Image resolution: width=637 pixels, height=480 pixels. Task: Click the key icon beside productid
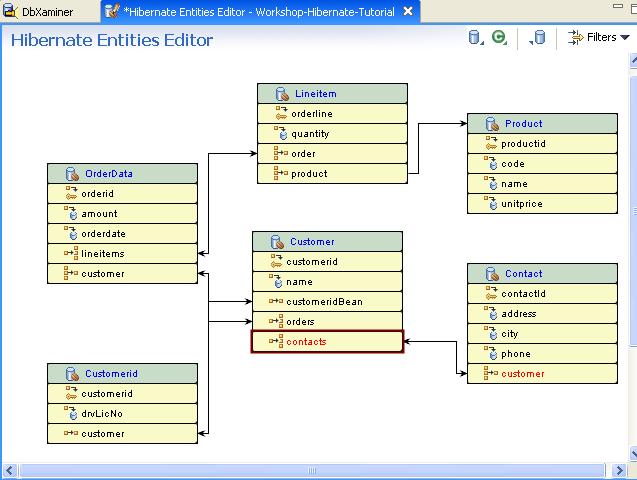(491, 143)
